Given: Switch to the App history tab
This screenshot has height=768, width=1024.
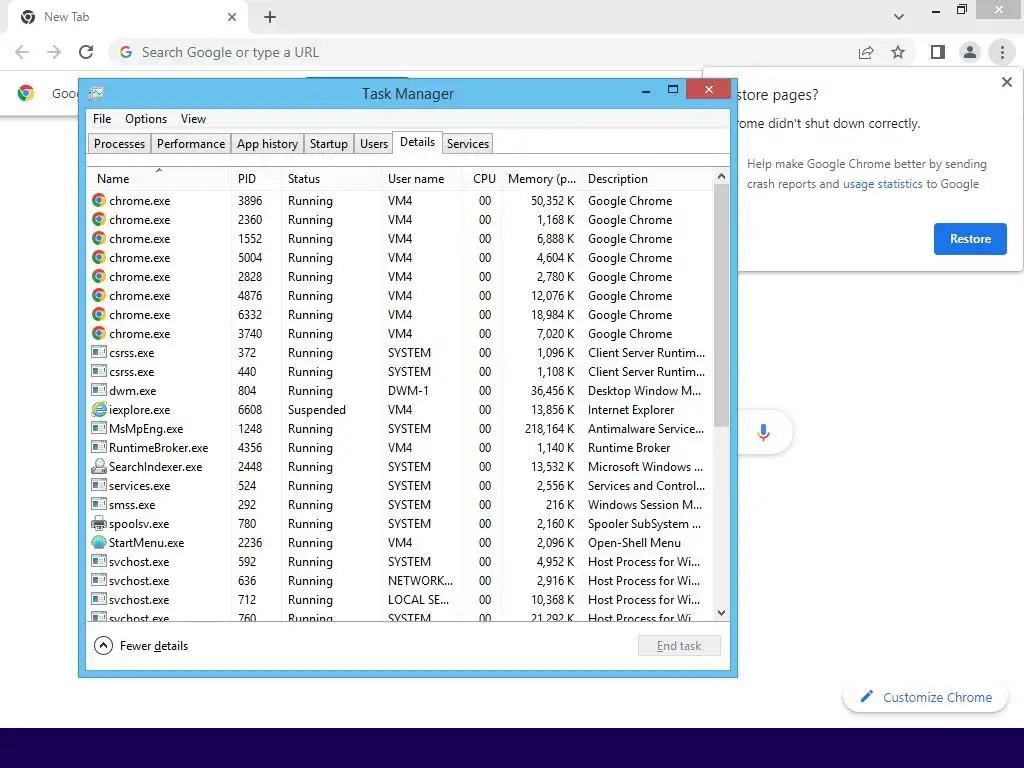Looking at the screenshot, I should tap(267, 144).
